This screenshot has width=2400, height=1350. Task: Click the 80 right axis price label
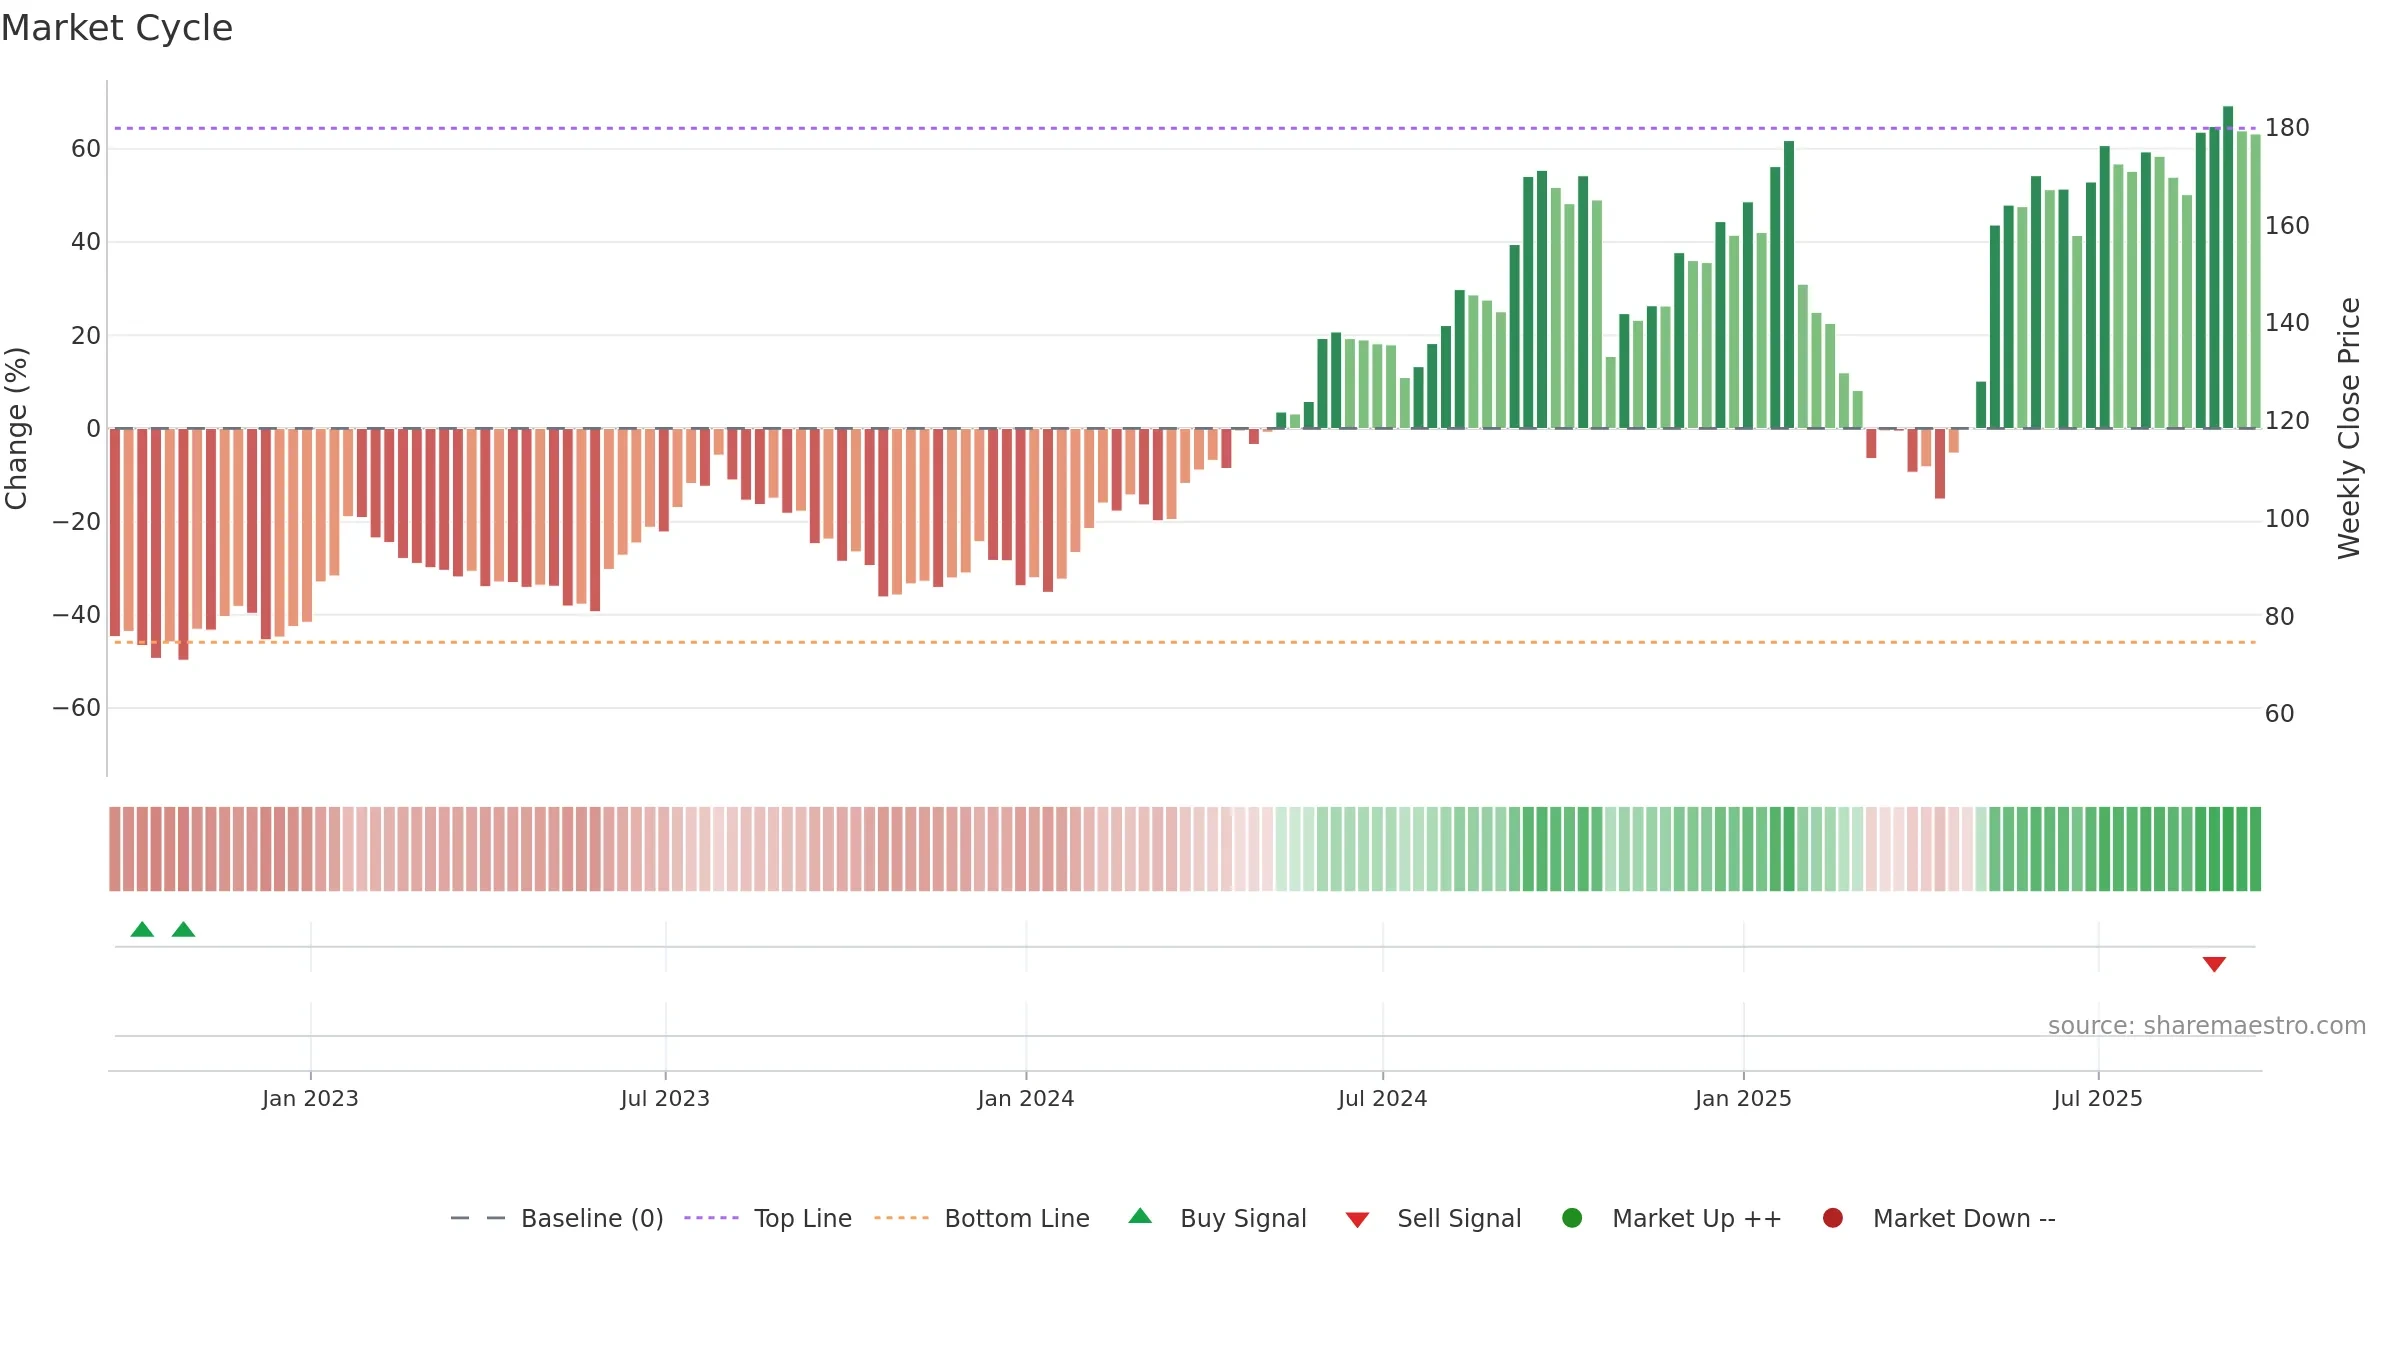click(x=2279, y=617)
